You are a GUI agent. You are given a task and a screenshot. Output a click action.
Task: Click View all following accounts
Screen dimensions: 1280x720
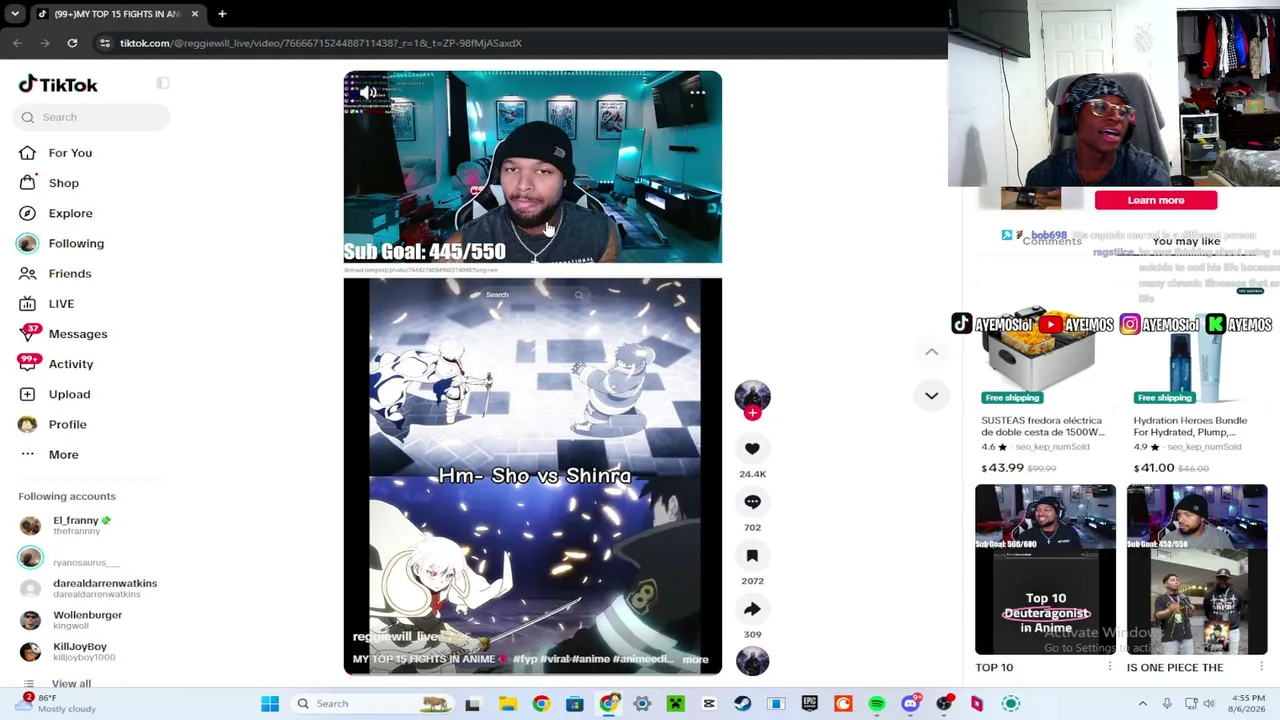point(71,684)
